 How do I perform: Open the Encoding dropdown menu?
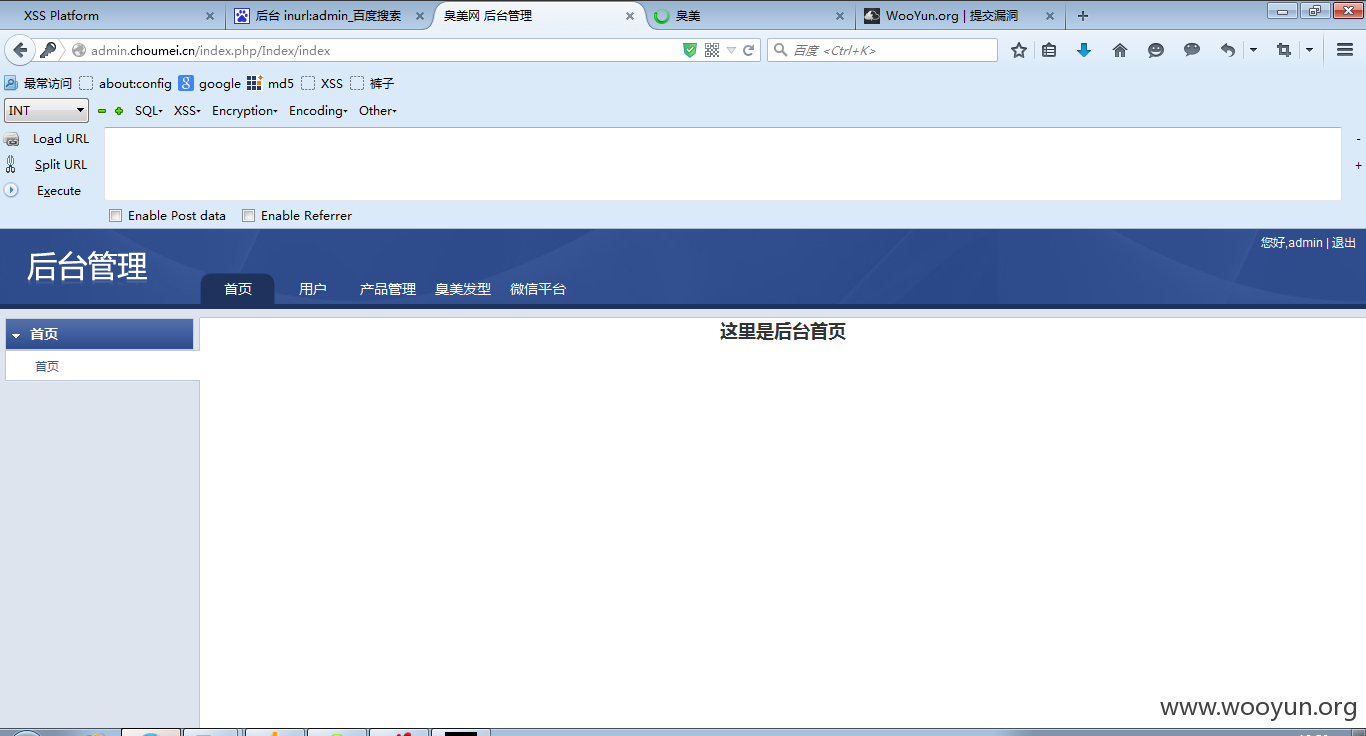[x=318, y=111]
